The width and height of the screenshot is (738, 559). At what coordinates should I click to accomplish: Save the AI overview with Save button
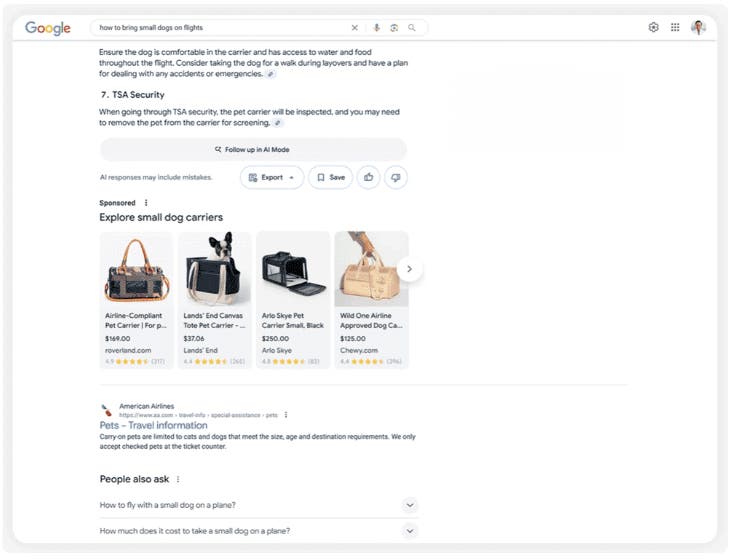click(x=330, y=177)
